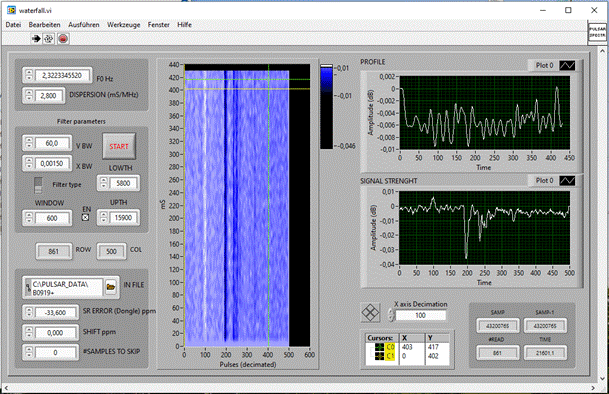Viewport: 609px width, 394px height.
Task: Flip the Filter type toggle switch
Action: (x=38, y=185)
